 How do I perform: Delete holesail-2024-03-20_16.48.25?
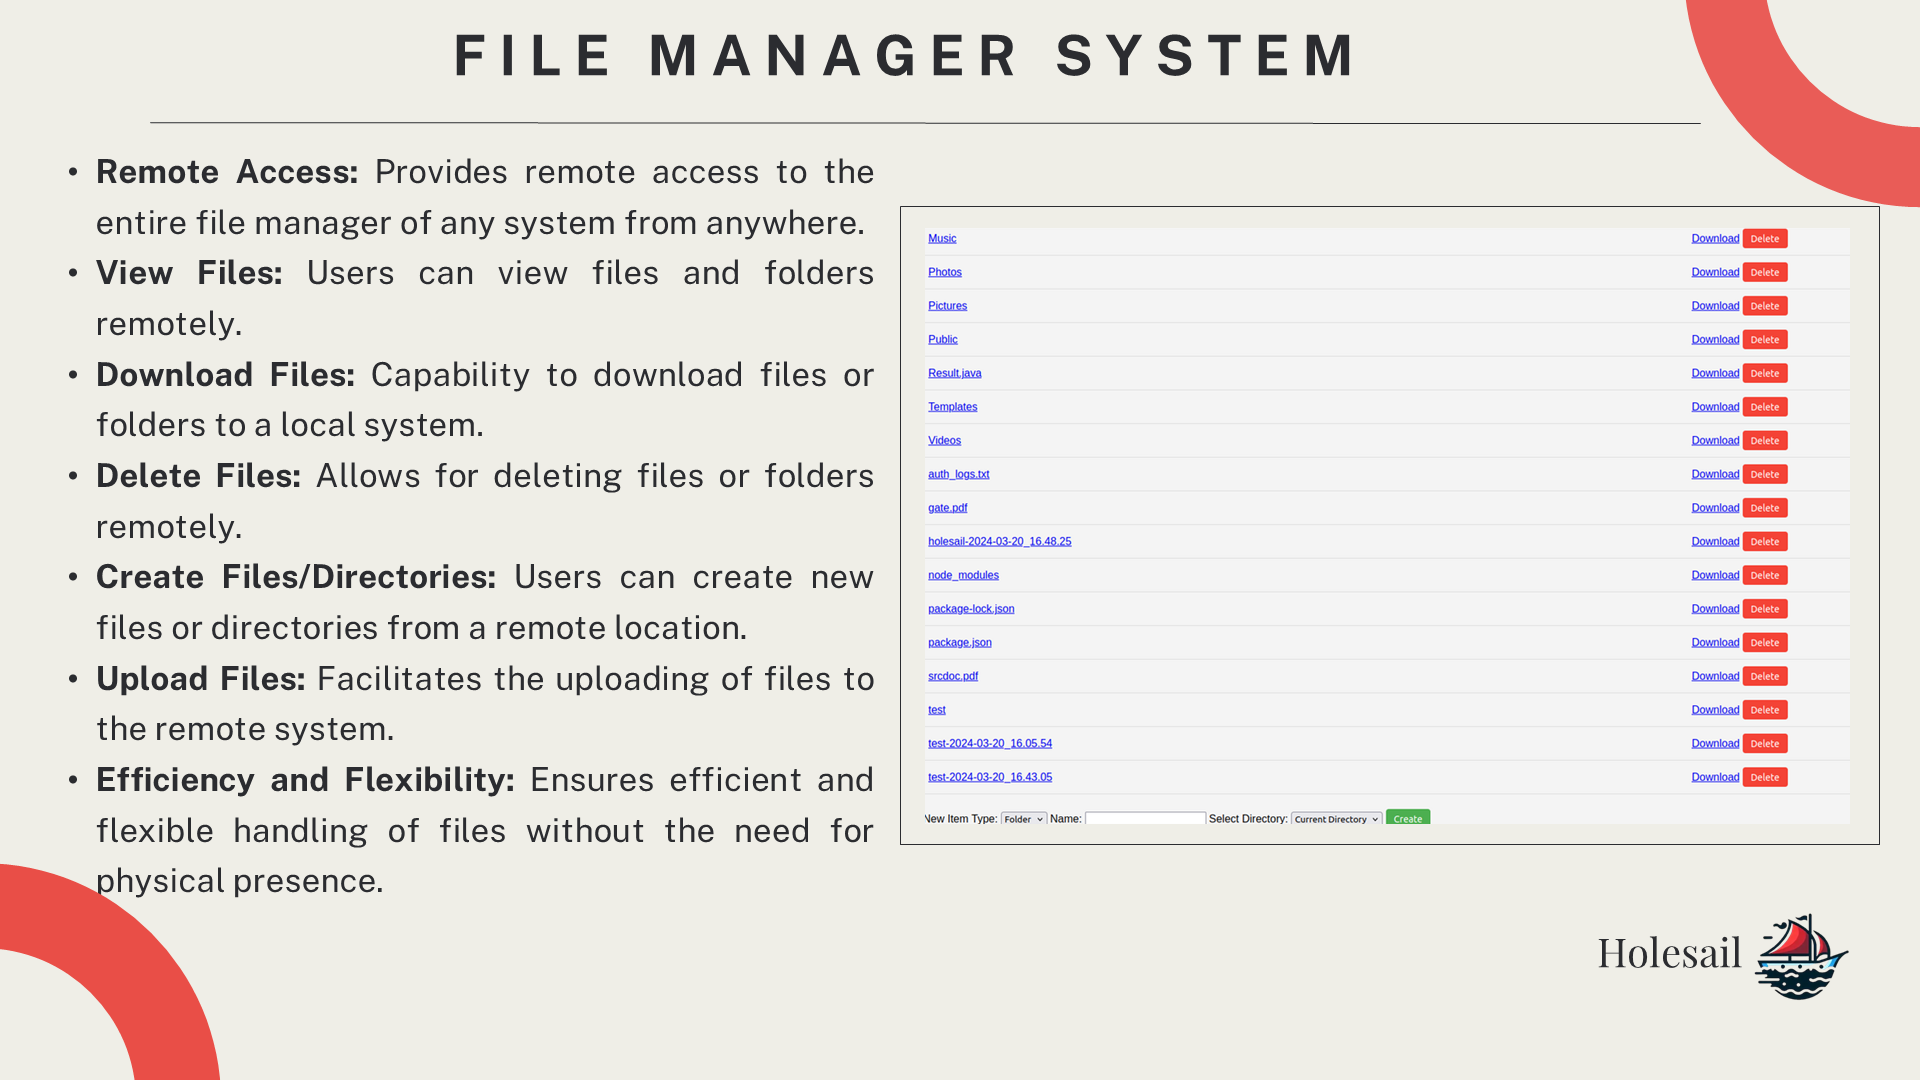[x=1765, y=542]
